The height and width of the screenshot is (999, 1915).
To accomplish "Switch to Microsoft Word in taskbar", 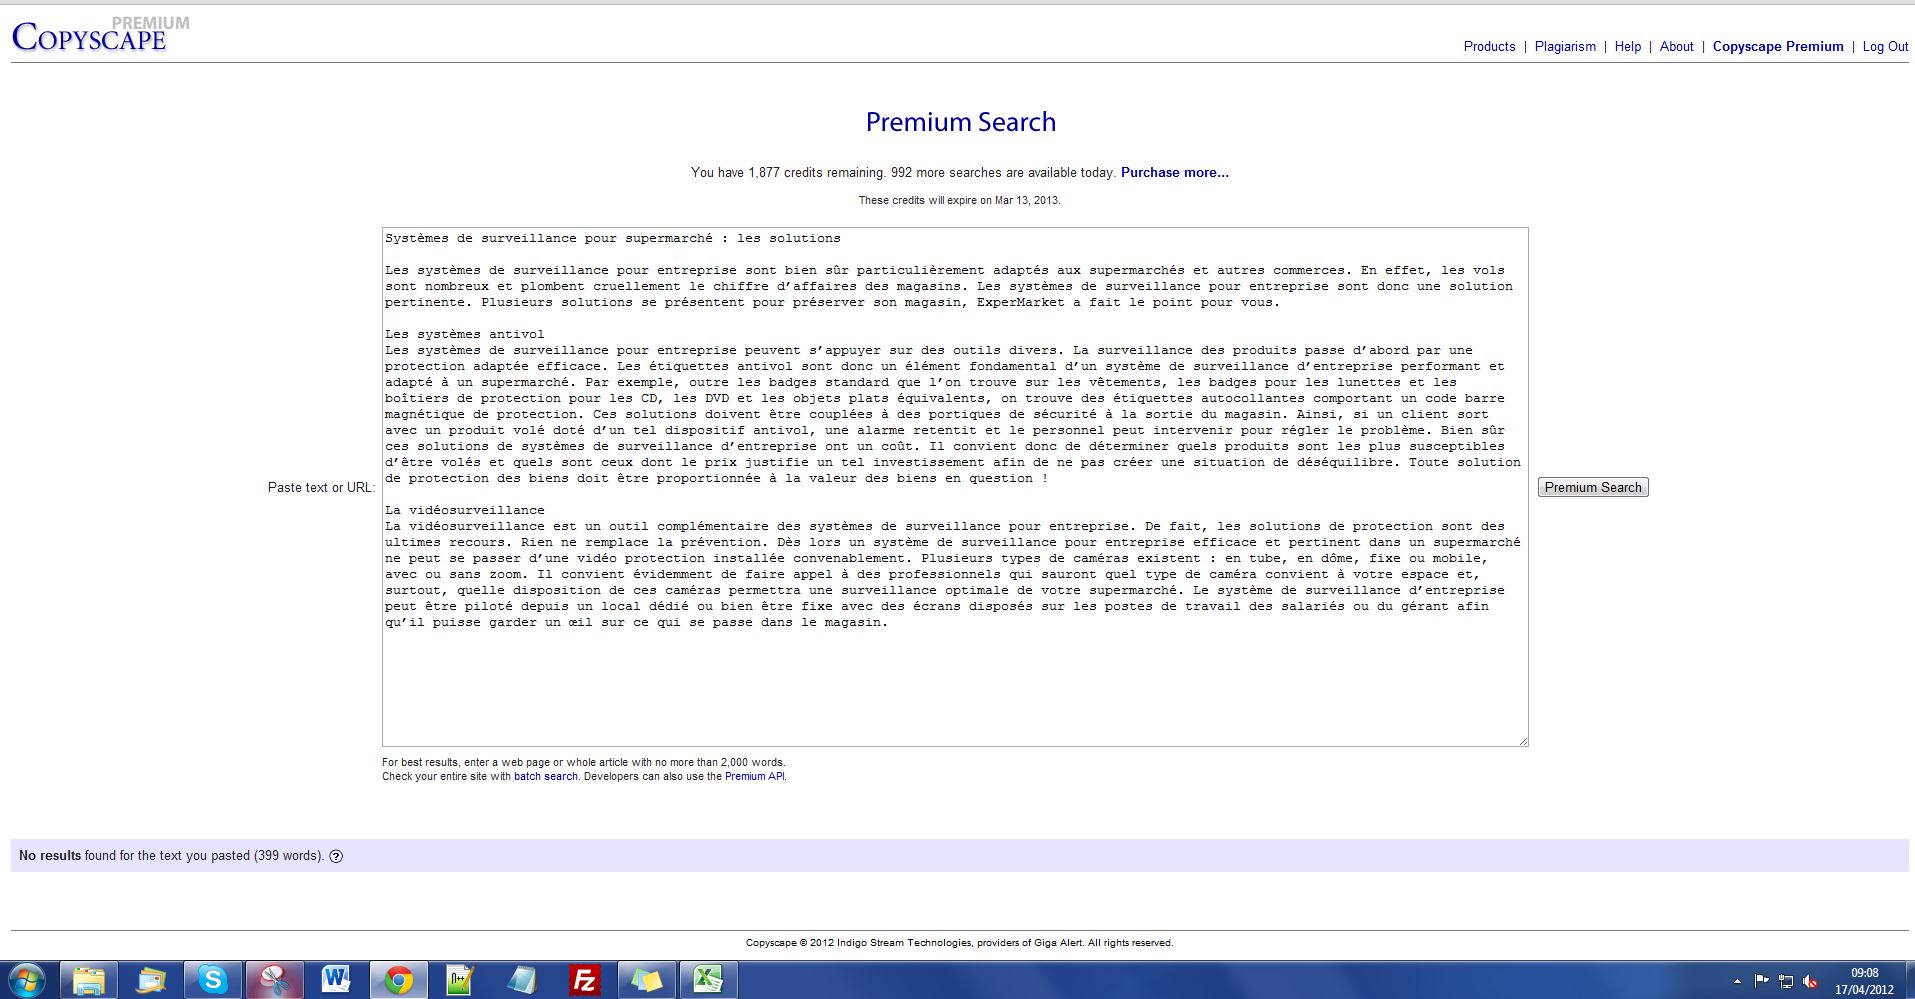I will click(x=336, y=980).
